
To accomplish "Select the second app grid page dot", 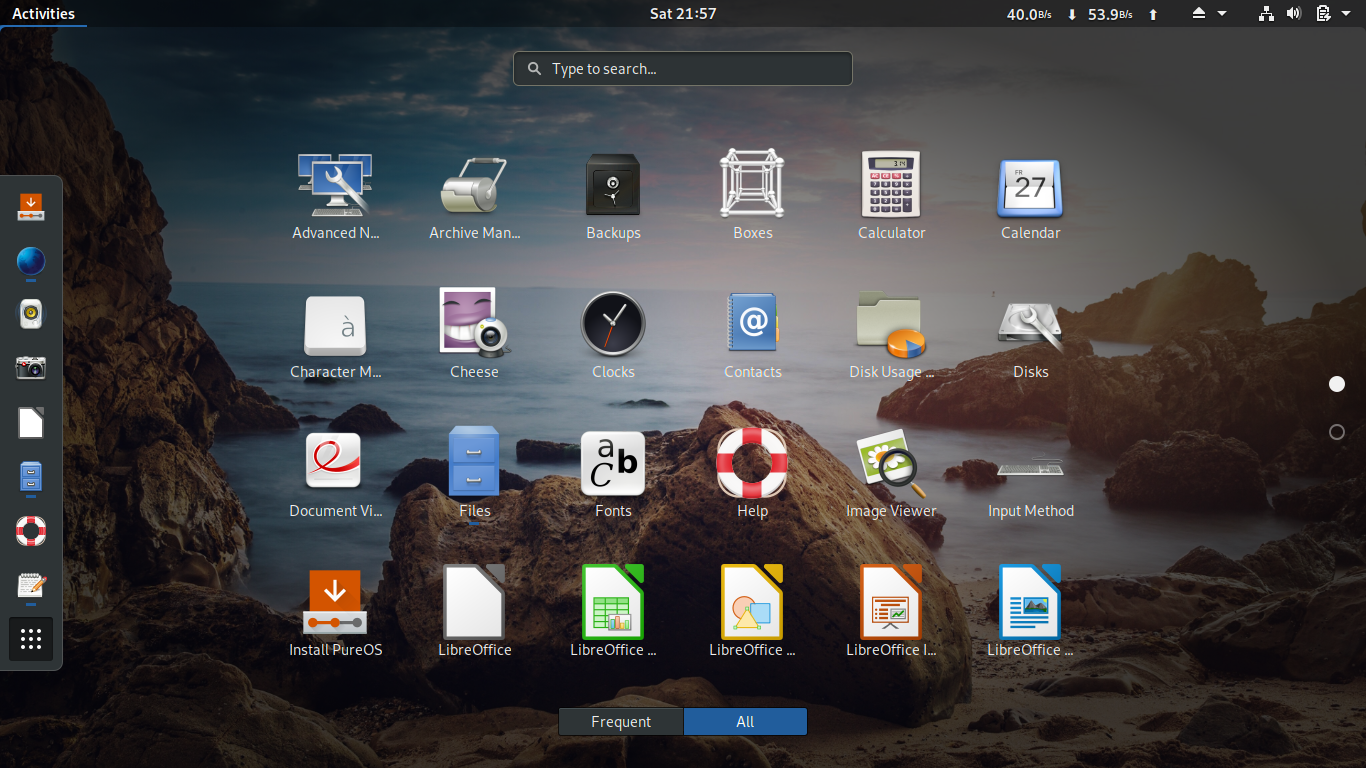I will point(1337,432).
